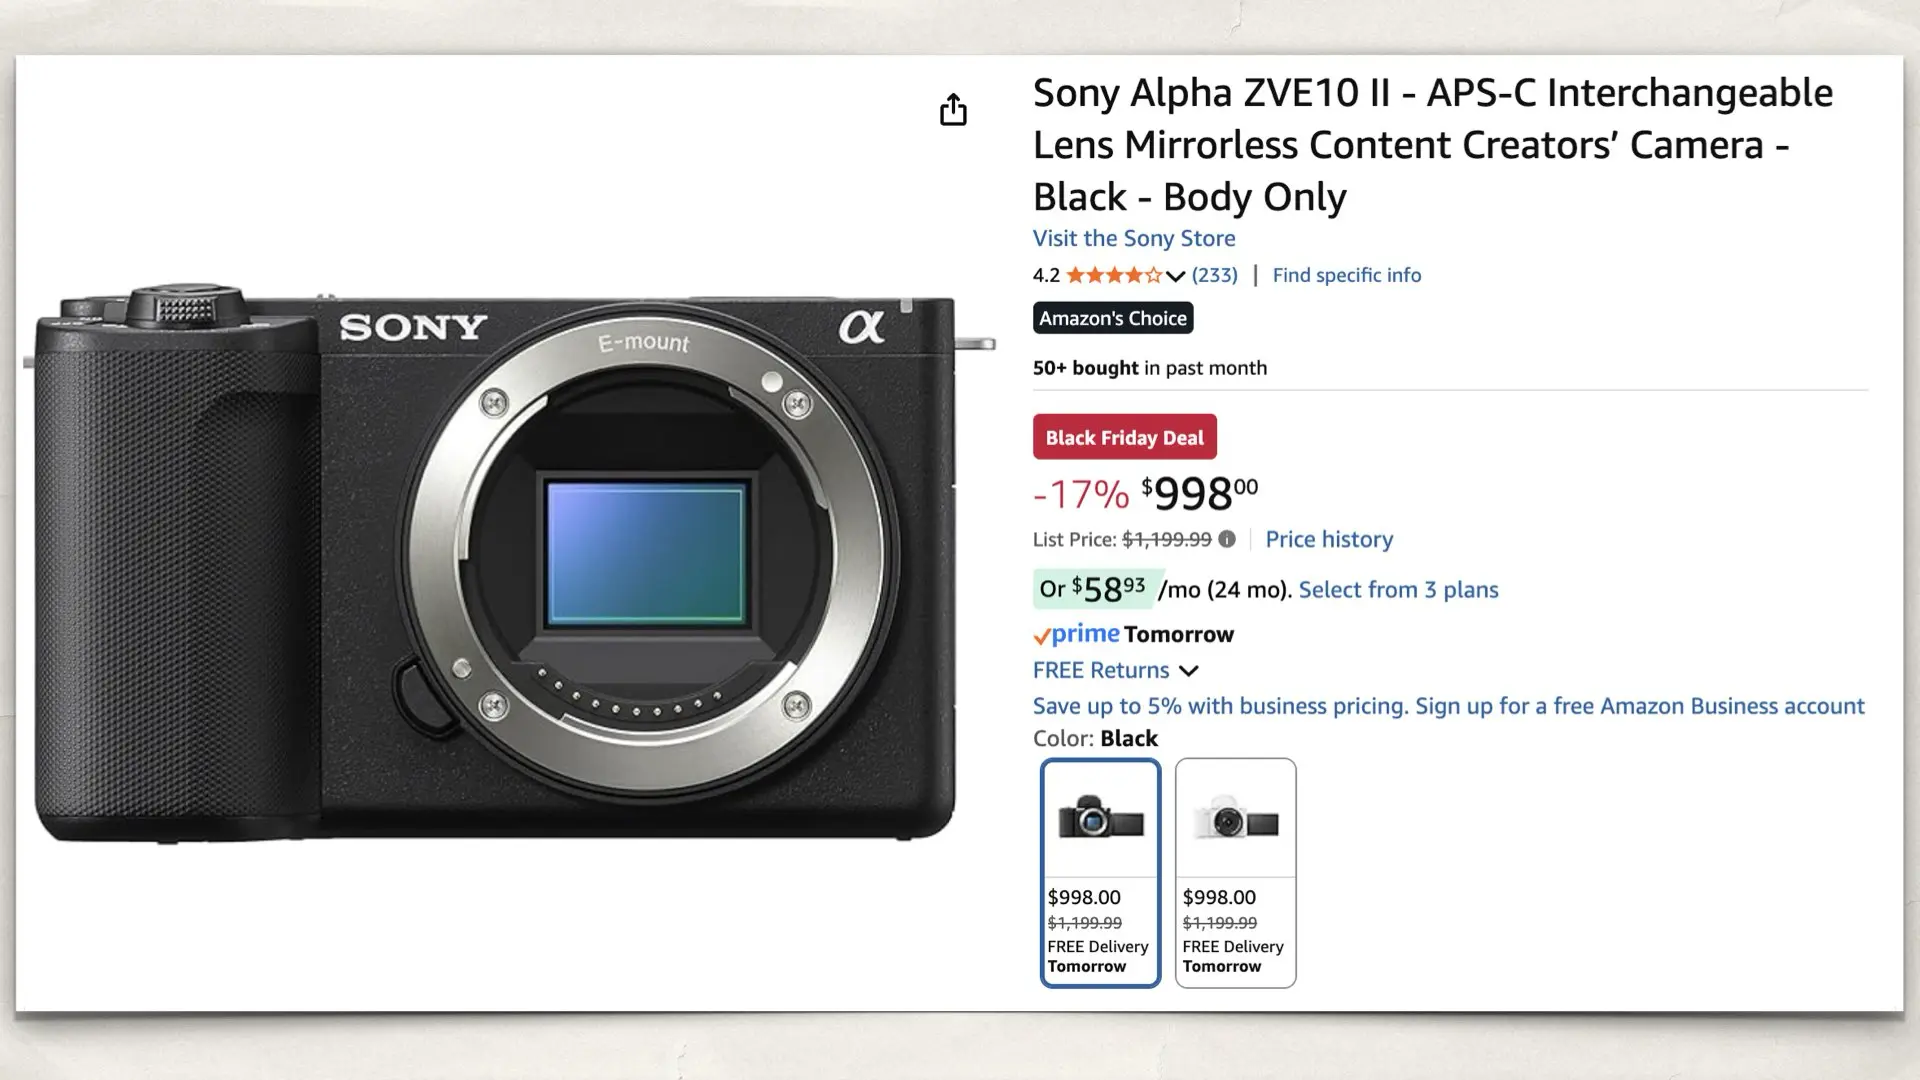Click the Amazon's Choice badge
Viewport: 1920px width, 1080px height.
[x=1112, y=318]
